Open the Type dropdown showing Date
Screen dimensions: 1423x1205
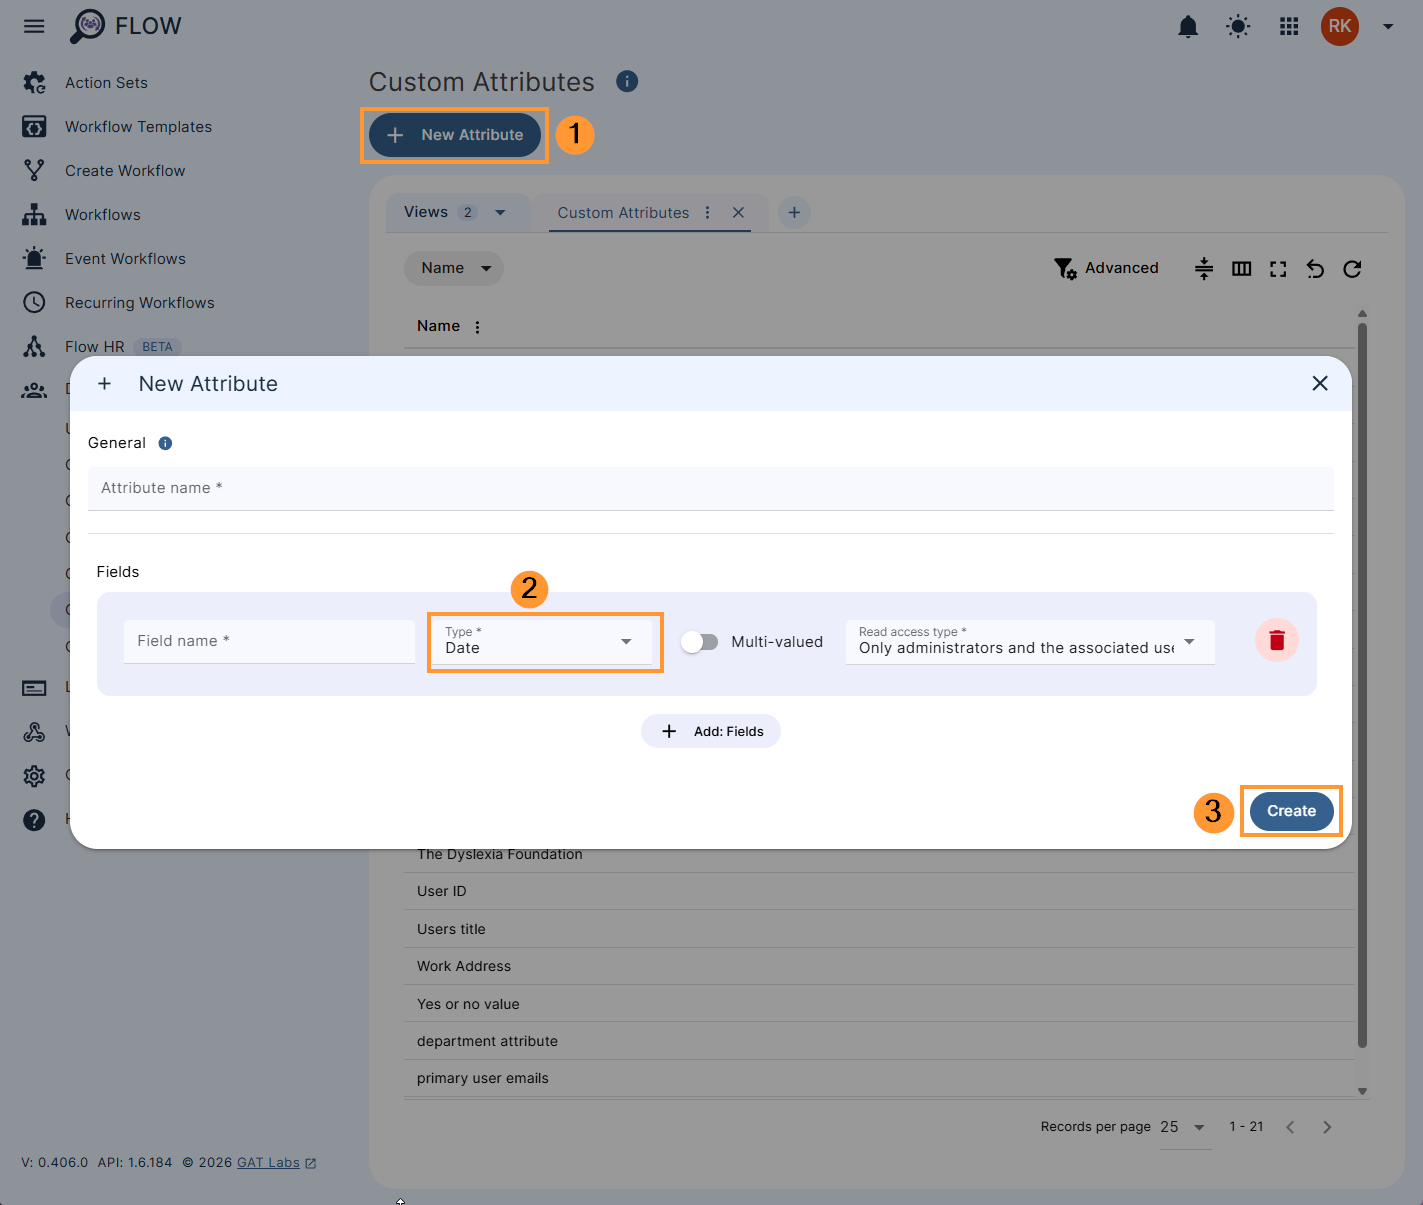click(x=544, y=641)
